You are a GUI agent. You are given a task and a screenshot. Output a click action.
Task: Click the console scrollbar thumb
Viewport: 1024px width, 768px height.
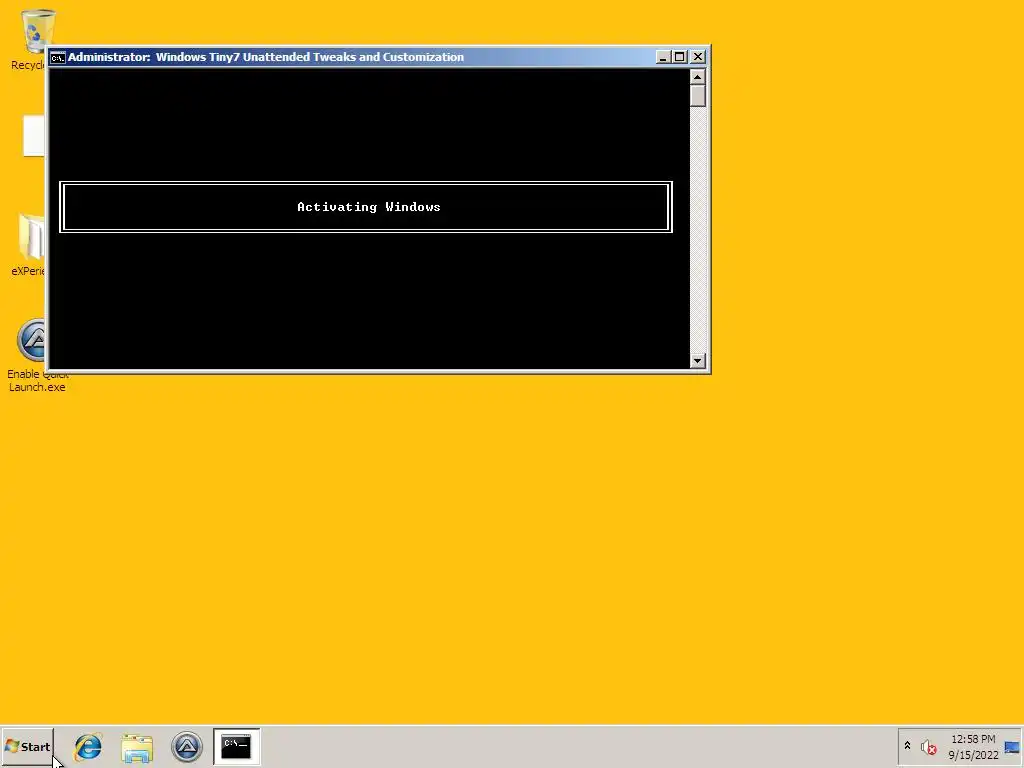click(697, 95)
